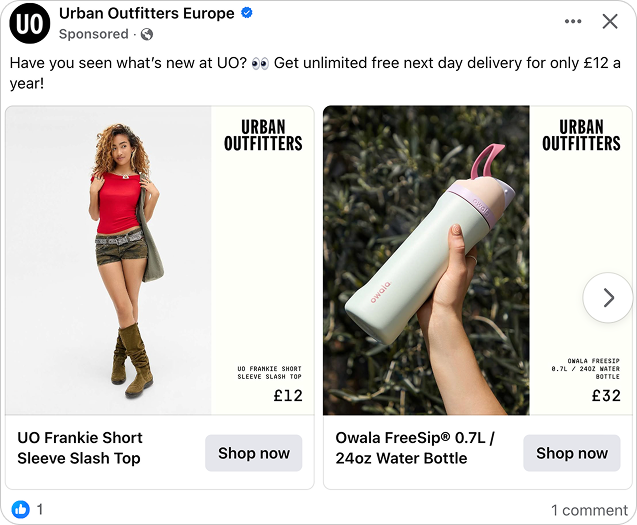Advance carousel with the right arrow
Viewport: 637px width, 525px height.
click(608, 297)
